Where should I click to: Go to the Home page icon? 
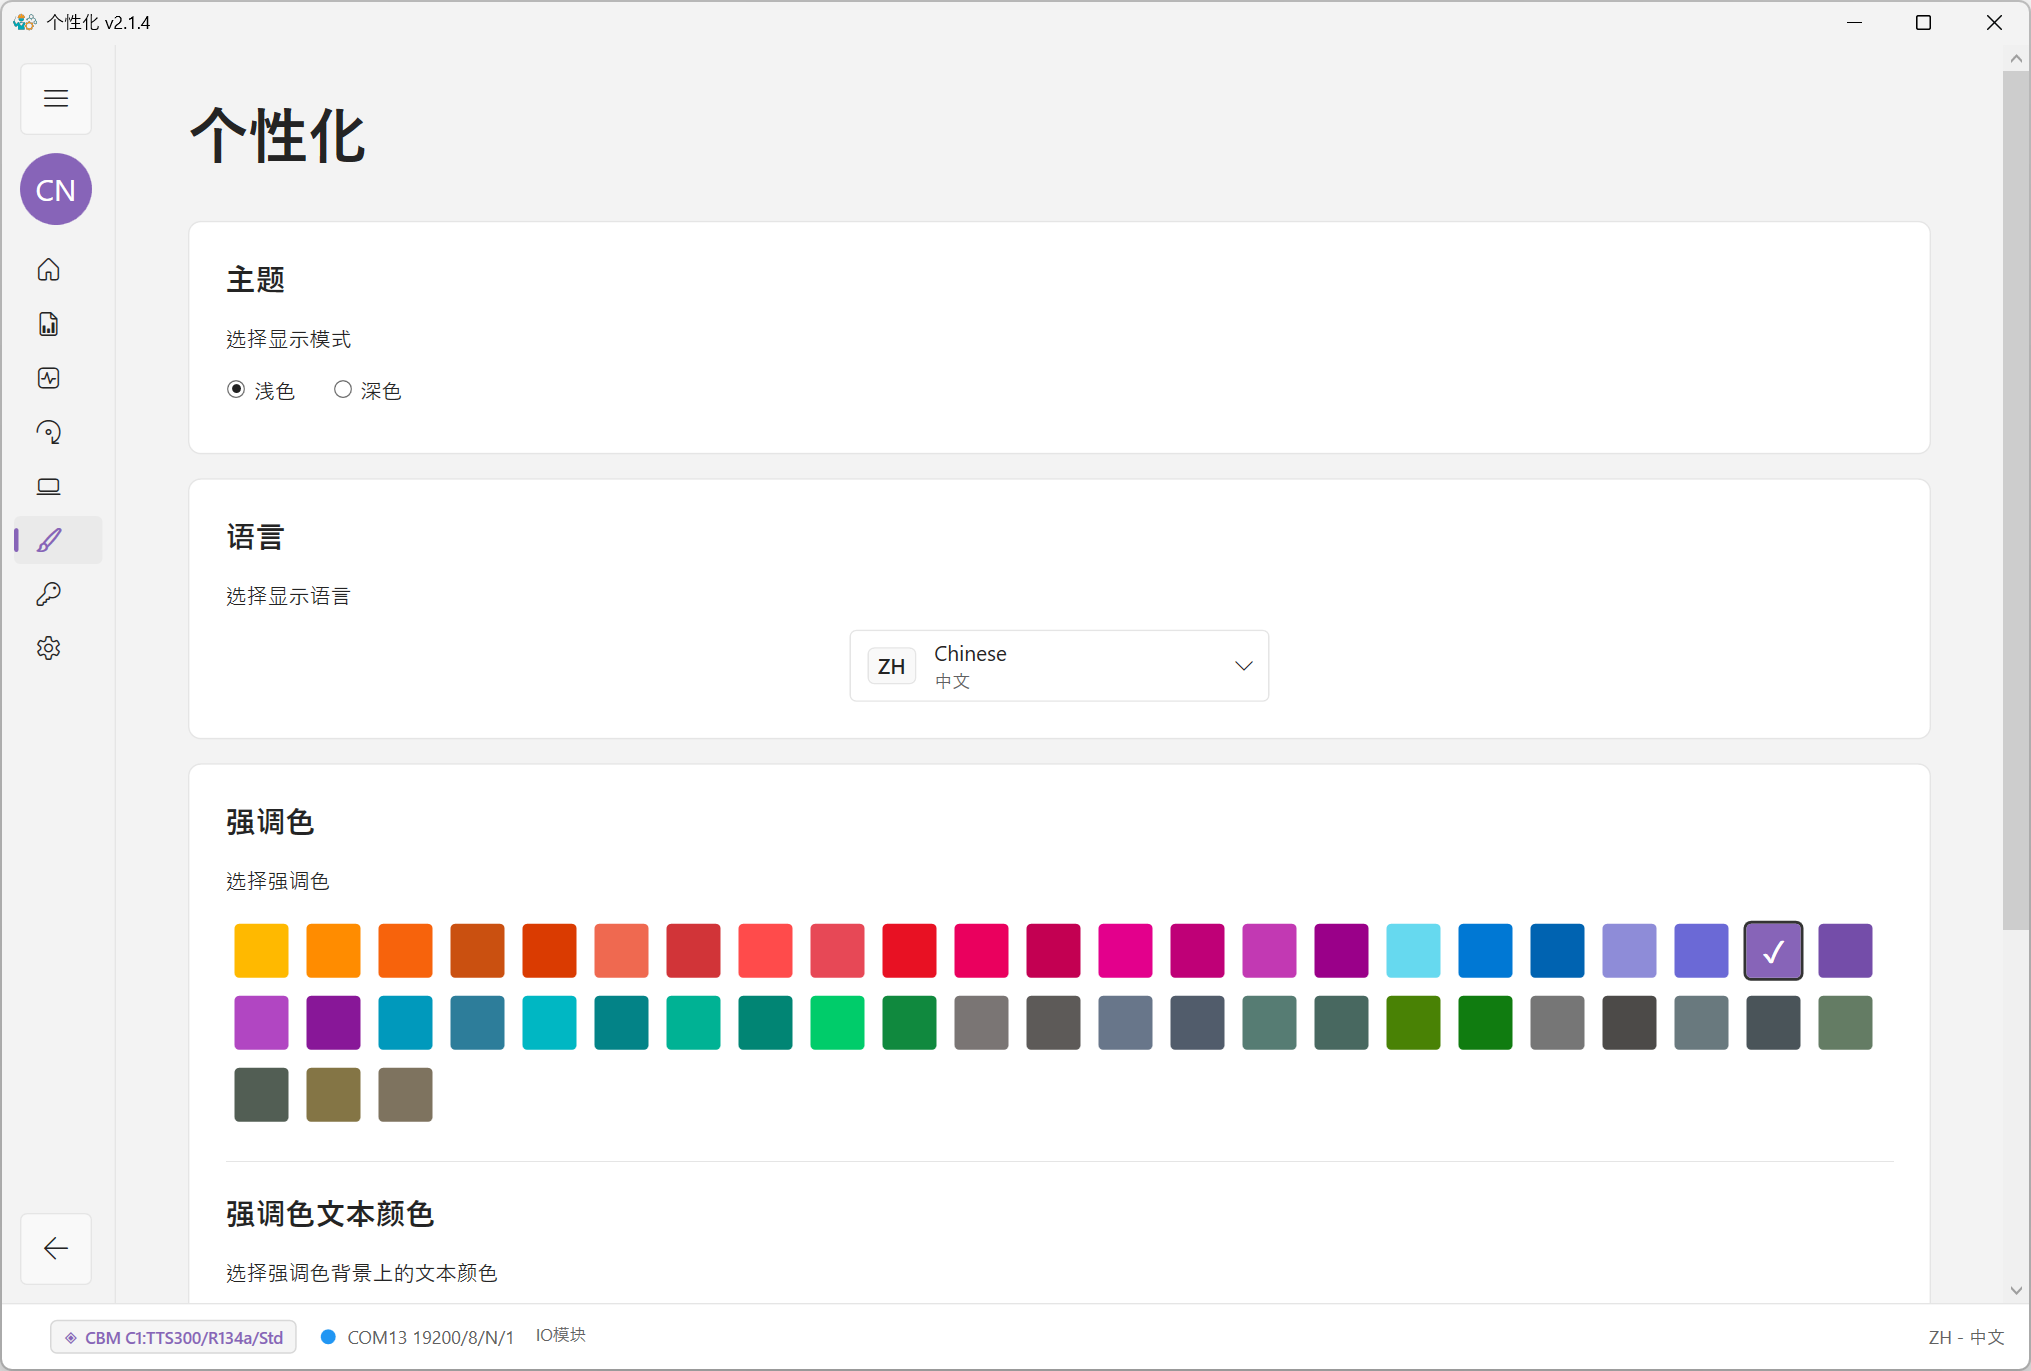click(49, 270)
